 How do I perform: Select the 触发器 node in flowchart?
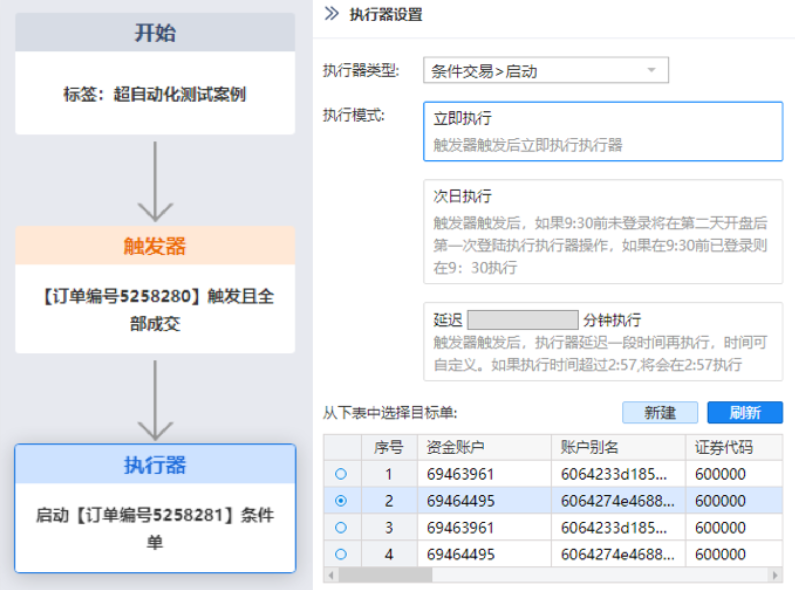(155, 288)
